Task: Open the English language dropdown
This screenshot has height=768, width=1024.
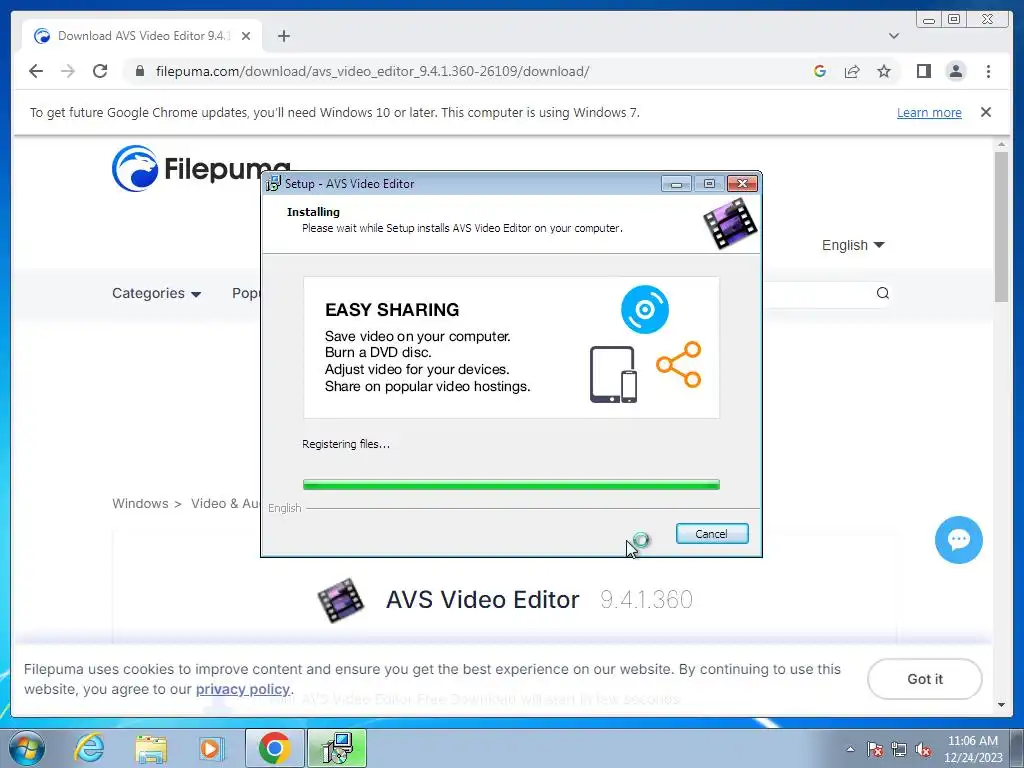Action: [x=853, y=245]
